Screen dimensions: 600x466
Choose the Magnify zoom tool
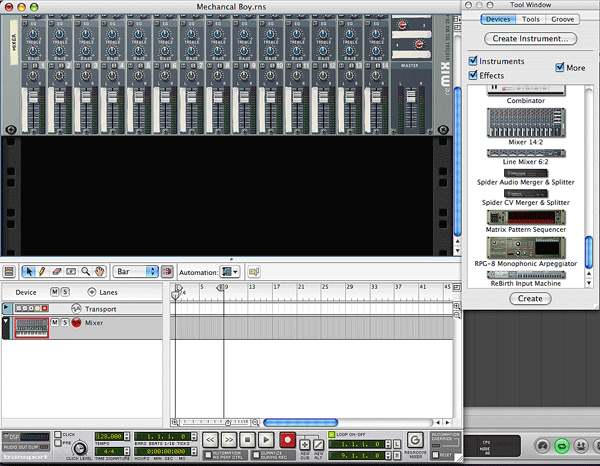click(x=86, y=271)
